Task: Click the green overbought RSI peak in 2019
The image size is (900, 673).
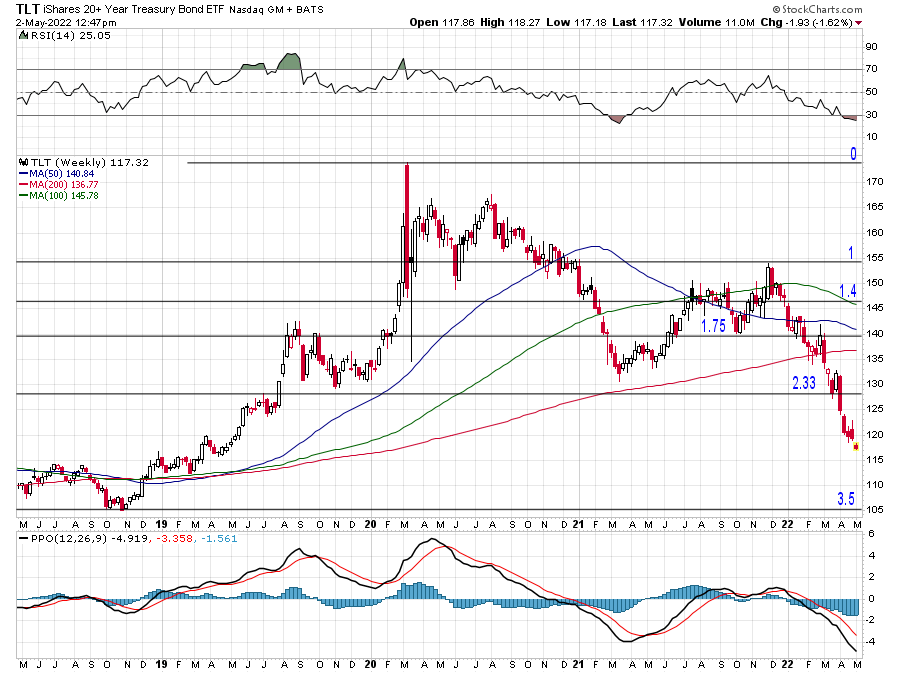Action: point(289,61)
